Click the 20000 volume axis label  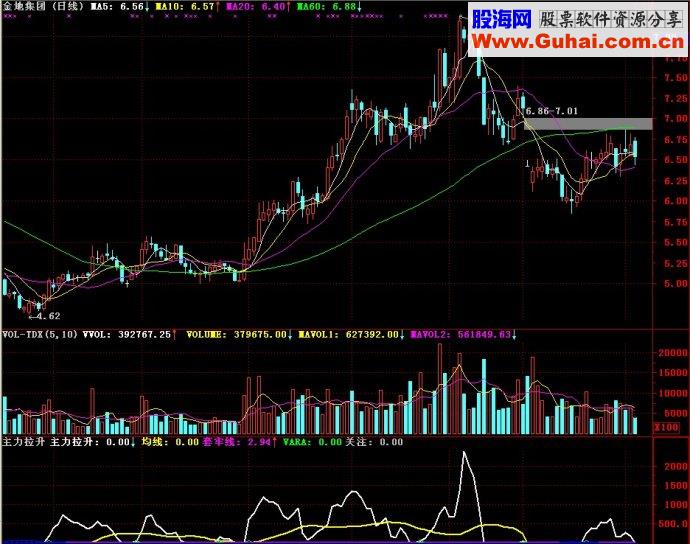coord(672,353)
